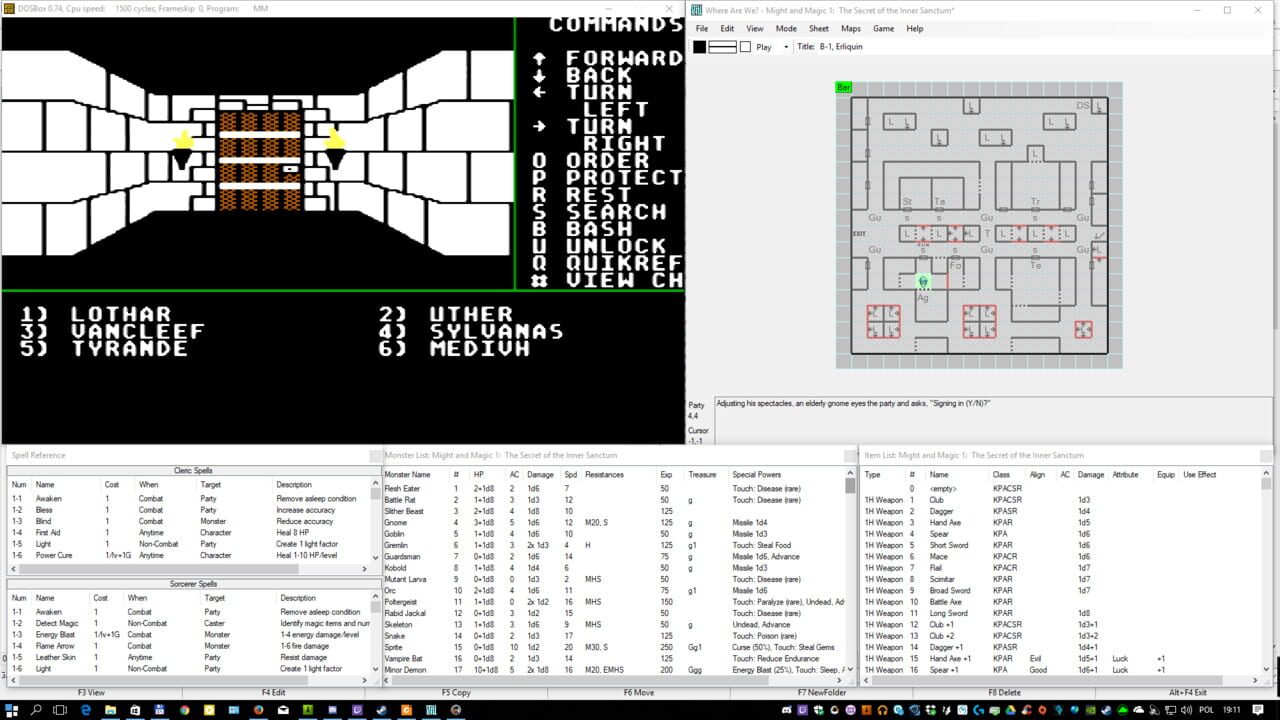Open the Game menu
Screen dimensions: 1280x720
pos(885,28)
